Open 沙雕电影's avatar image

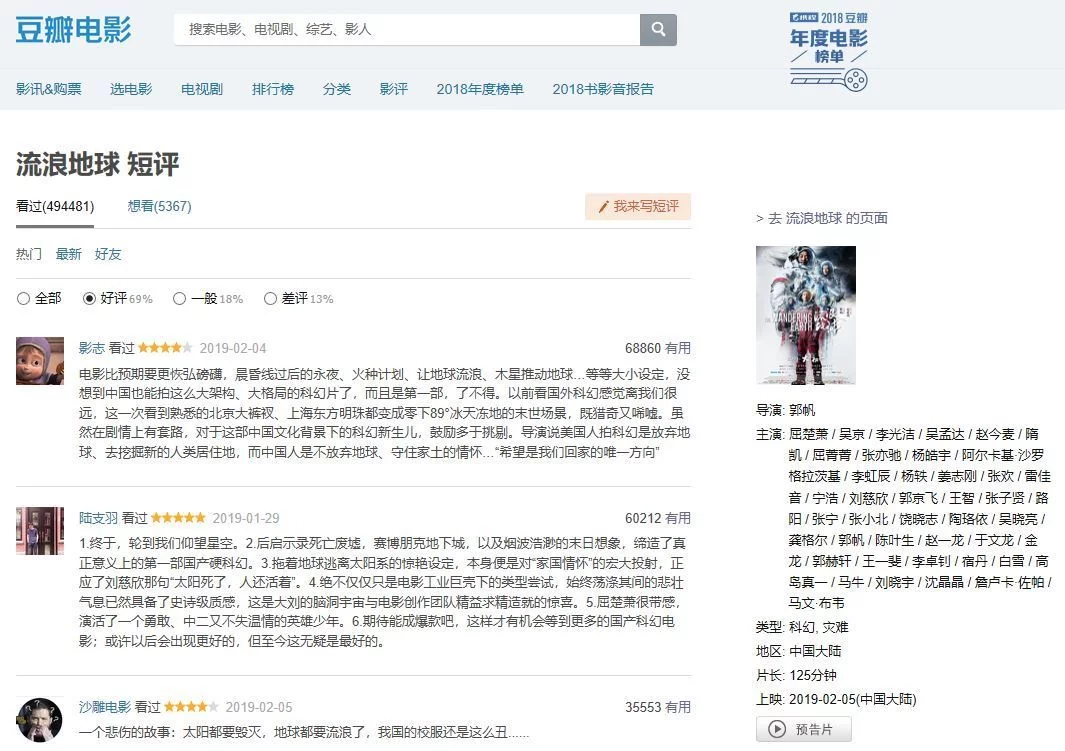coord(40,720)
